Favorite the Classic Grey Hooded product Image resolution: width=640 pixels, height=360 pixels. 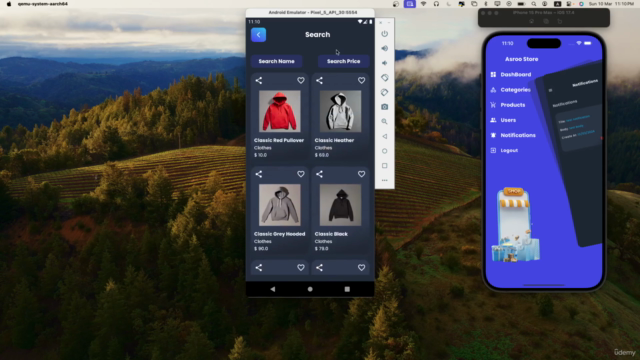[x=301, y=174]
